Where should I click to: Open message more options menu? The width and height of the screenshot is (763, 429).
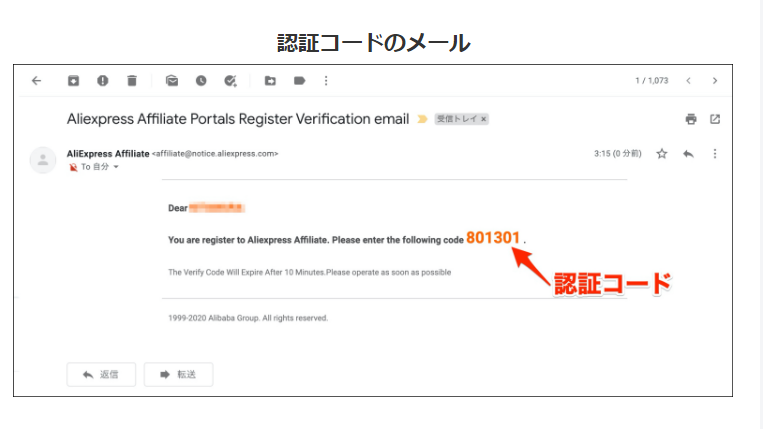715,154
